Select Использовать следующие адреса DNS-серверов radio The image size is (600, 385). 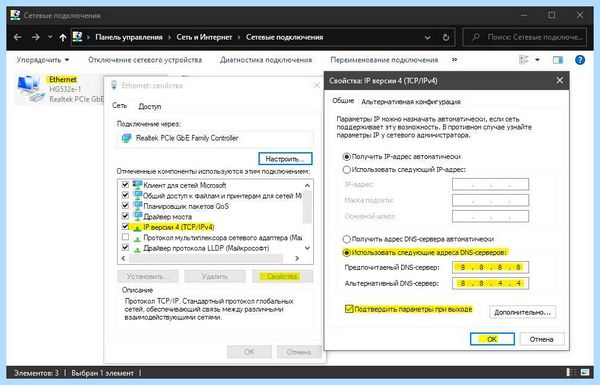point(347,253)
